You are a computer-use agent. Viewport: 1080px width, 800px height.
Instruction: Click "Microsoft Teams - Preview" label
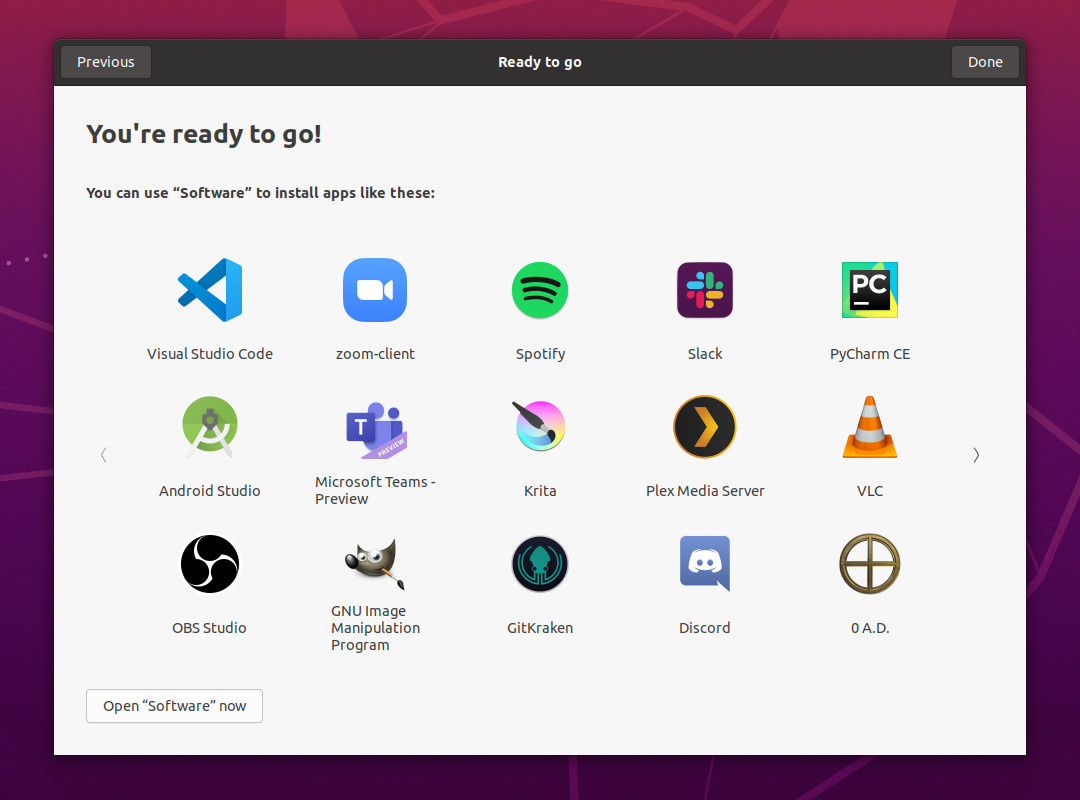coord(375,491)
